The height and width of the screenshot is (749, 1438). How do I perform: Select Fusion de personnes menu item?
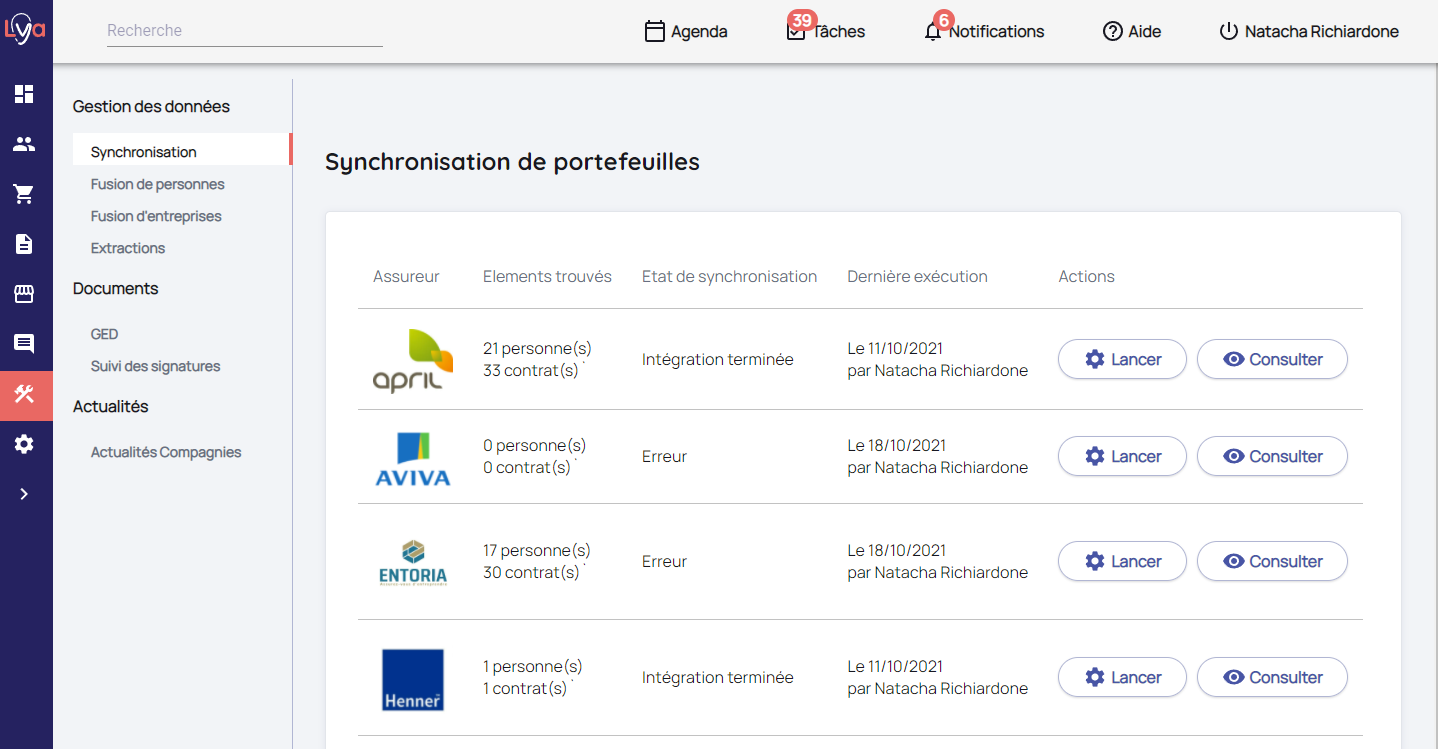click(x=157, y=184)
